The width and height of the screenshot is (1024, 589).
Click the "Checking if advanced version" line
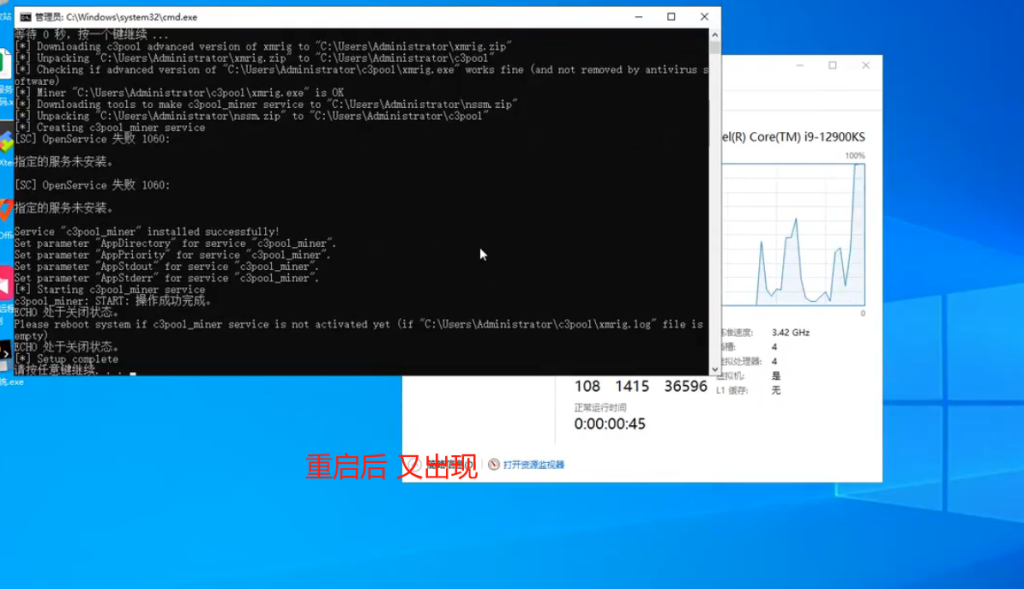(361, 75)
